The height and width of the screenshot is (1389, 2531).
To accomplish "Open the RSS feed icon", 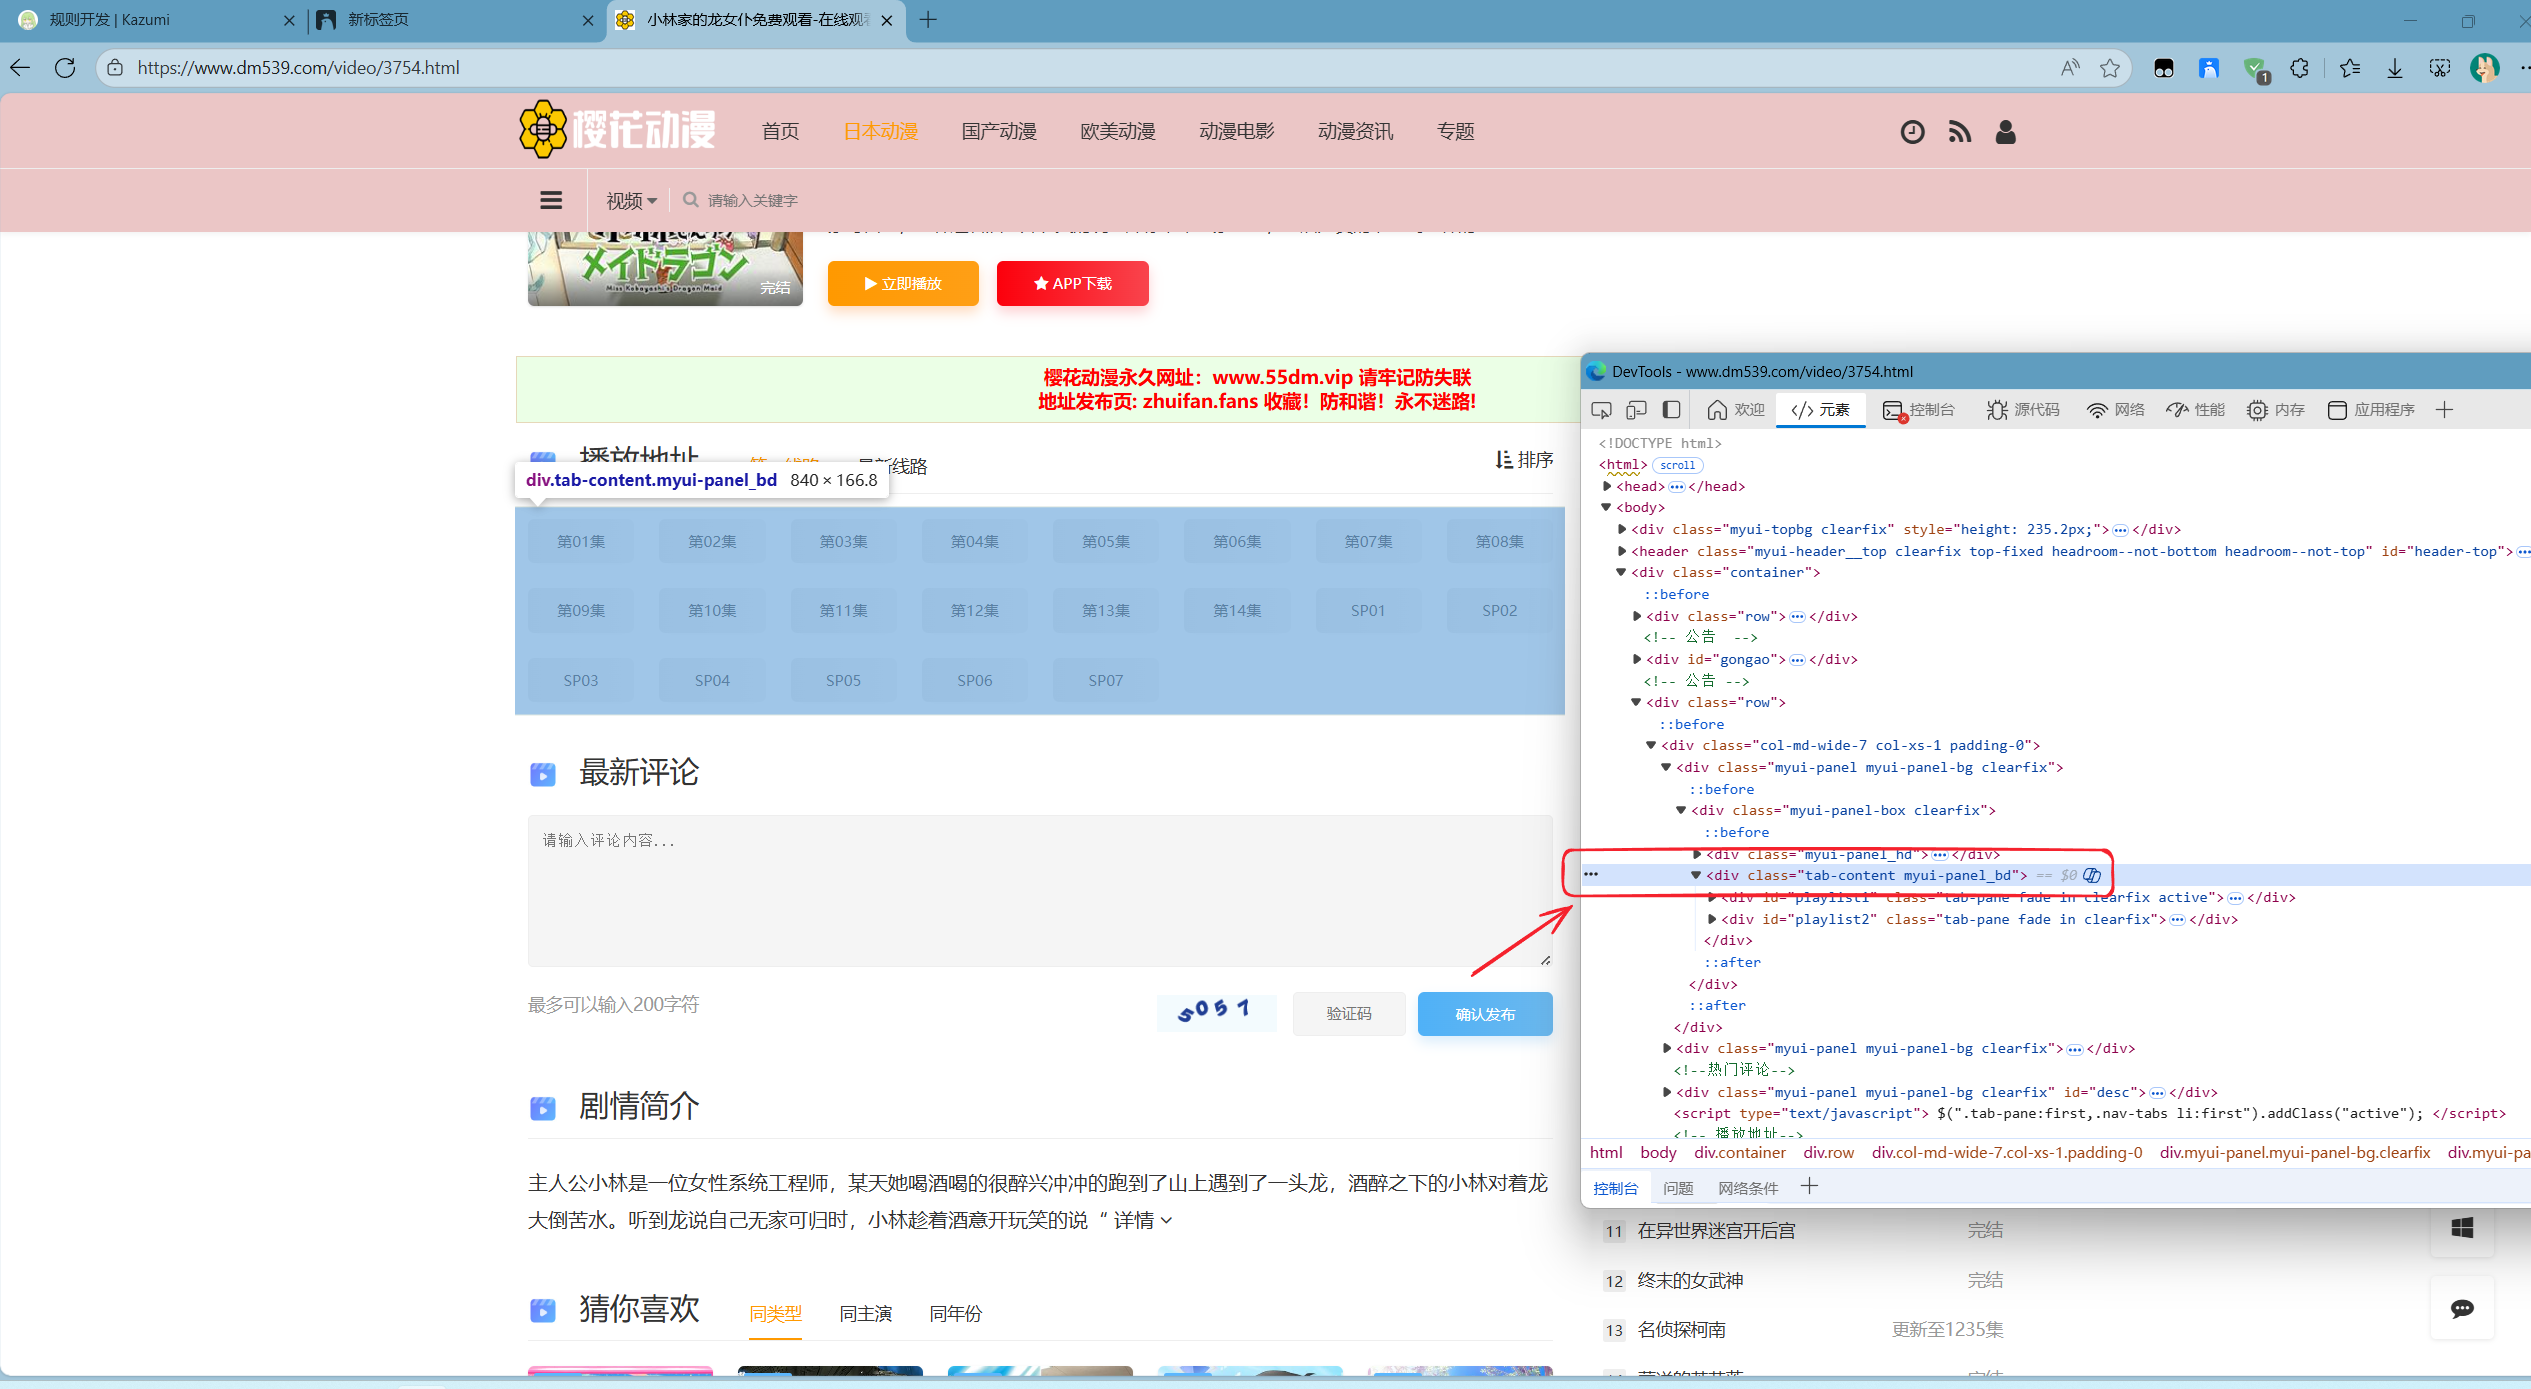I will point(1959,132).
